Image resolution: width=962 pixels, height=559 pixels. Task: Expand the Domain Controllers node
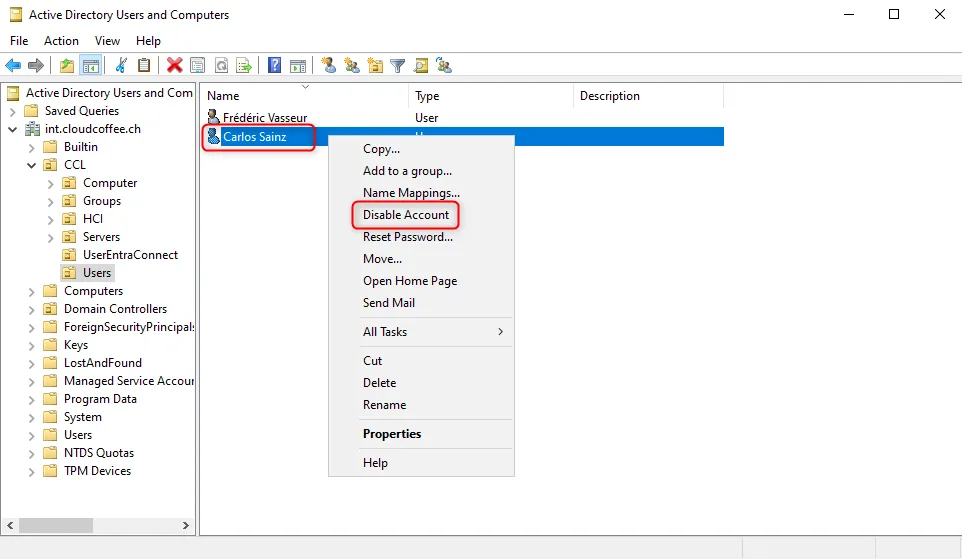click(32, 309)
